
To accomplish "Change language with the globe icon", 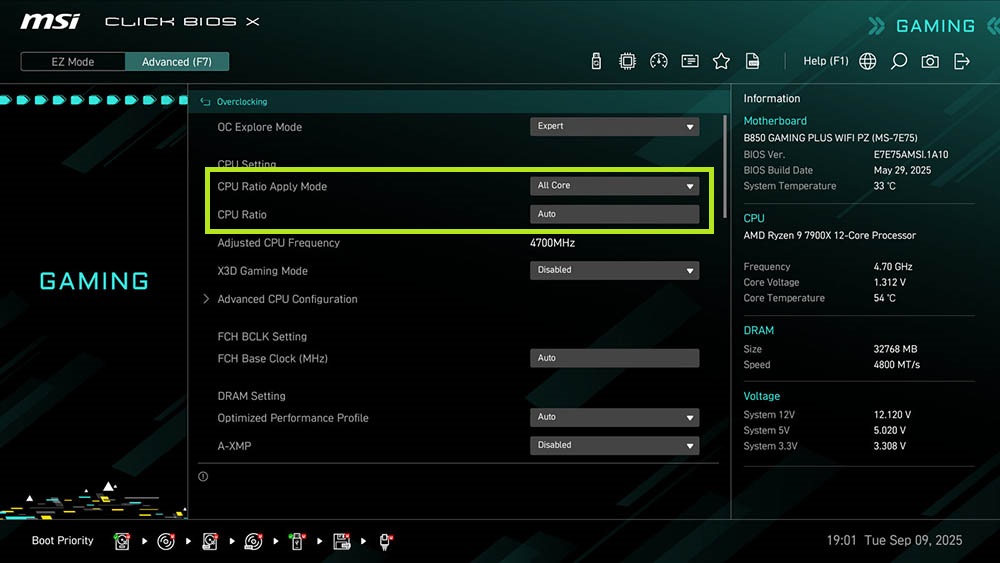I will click(867, 61).
